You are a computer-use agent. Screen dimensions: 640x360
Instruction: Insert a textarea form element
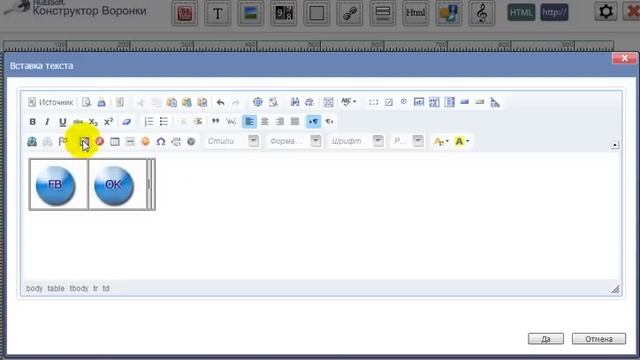(434, 102)
